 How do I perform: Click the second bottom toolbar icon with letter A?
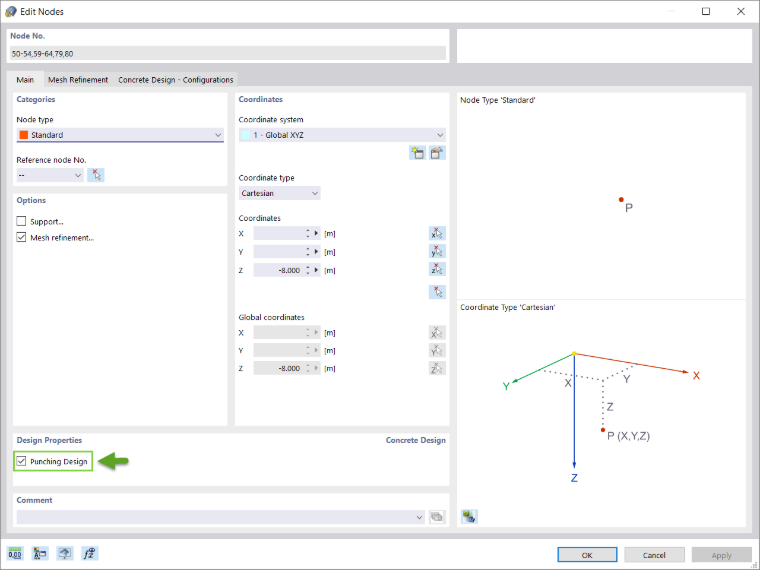click(40, 553)
